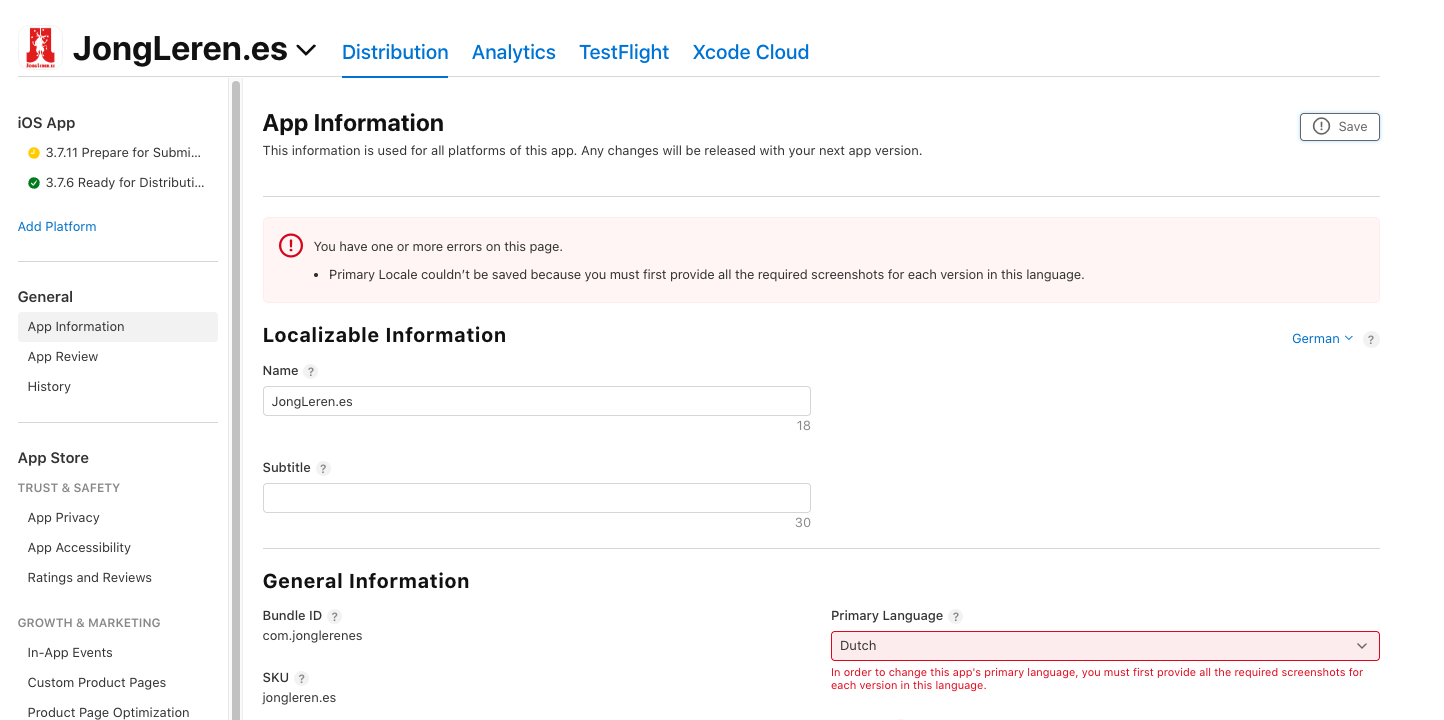The width and height of the screenshot is (1444, 720).
Task: Switch to the Analytics tab
Action: pos(514,52)
